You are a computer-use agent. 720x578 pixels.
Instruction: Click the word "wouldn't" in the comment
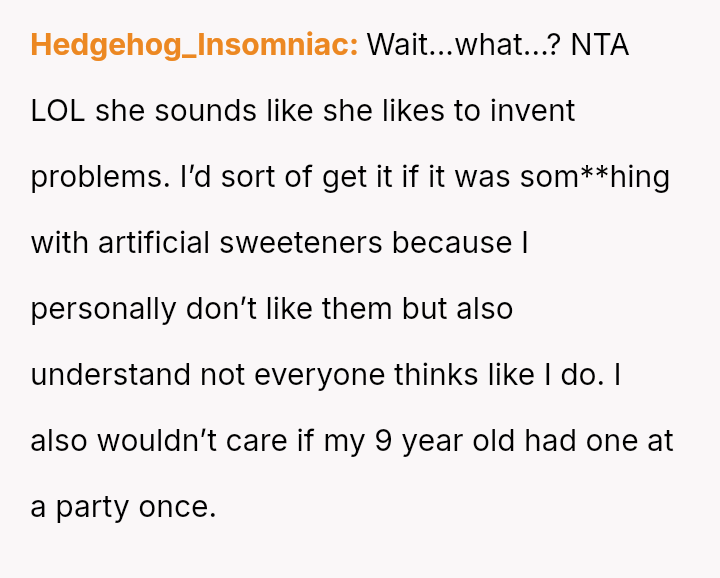(160, 441)
